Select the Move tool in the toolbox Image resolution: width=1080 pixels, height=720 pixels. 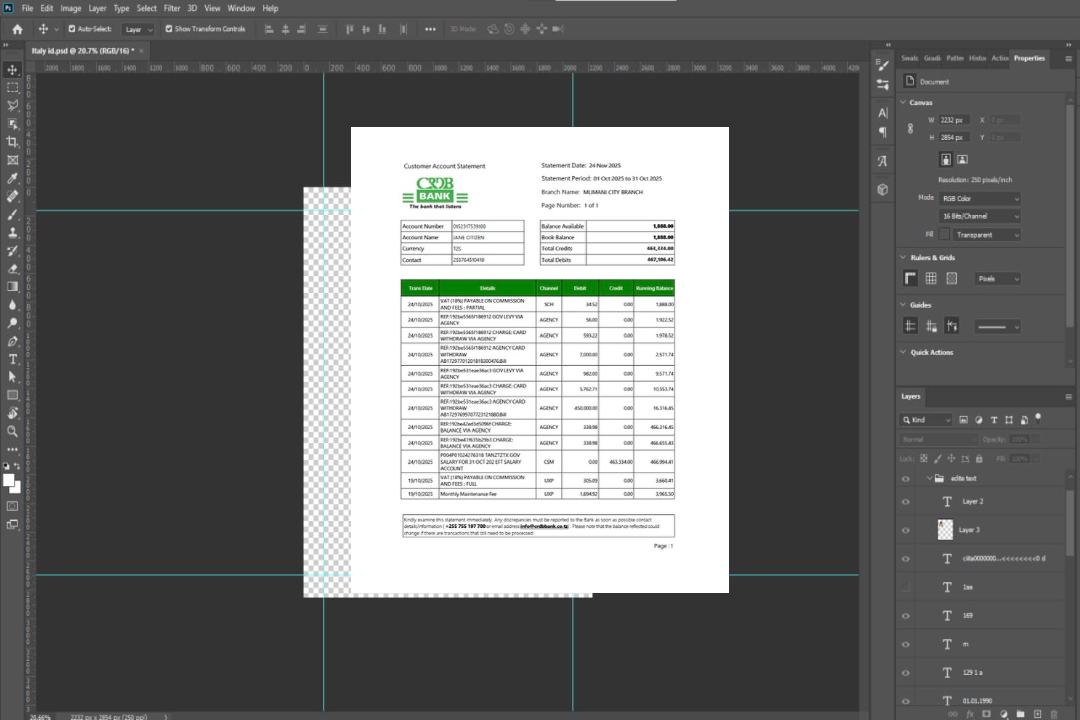point(12,70)
